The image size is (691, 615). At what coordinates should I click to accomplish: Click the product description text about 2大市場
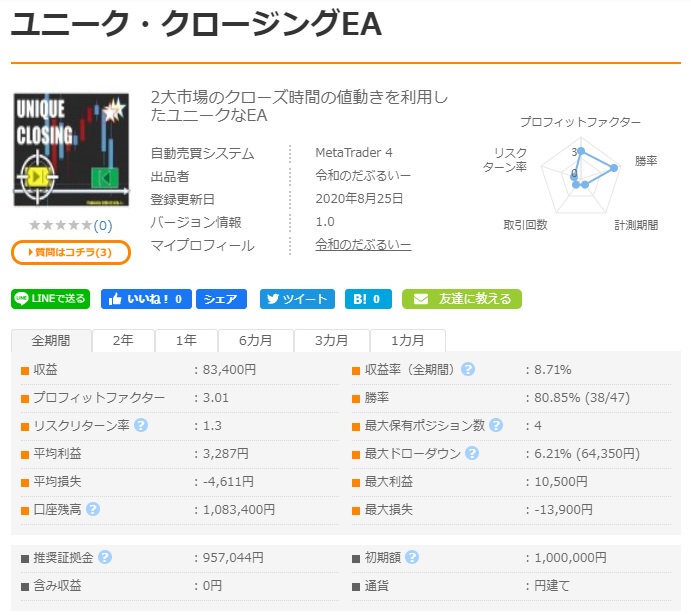(299, 106)
